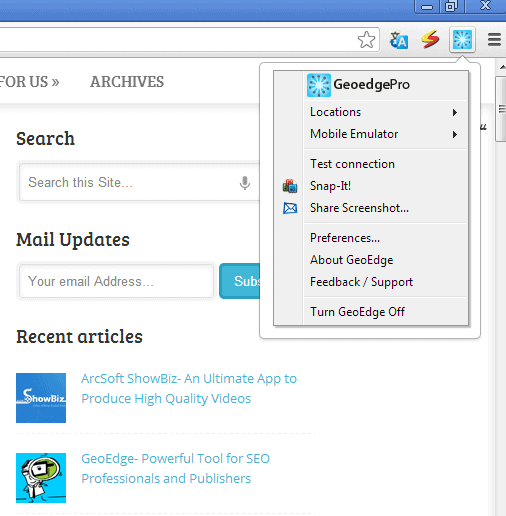Open the Locations menu item
This screenshot has height=516, width=506.
pyautogui.click(x=385, y=112)
